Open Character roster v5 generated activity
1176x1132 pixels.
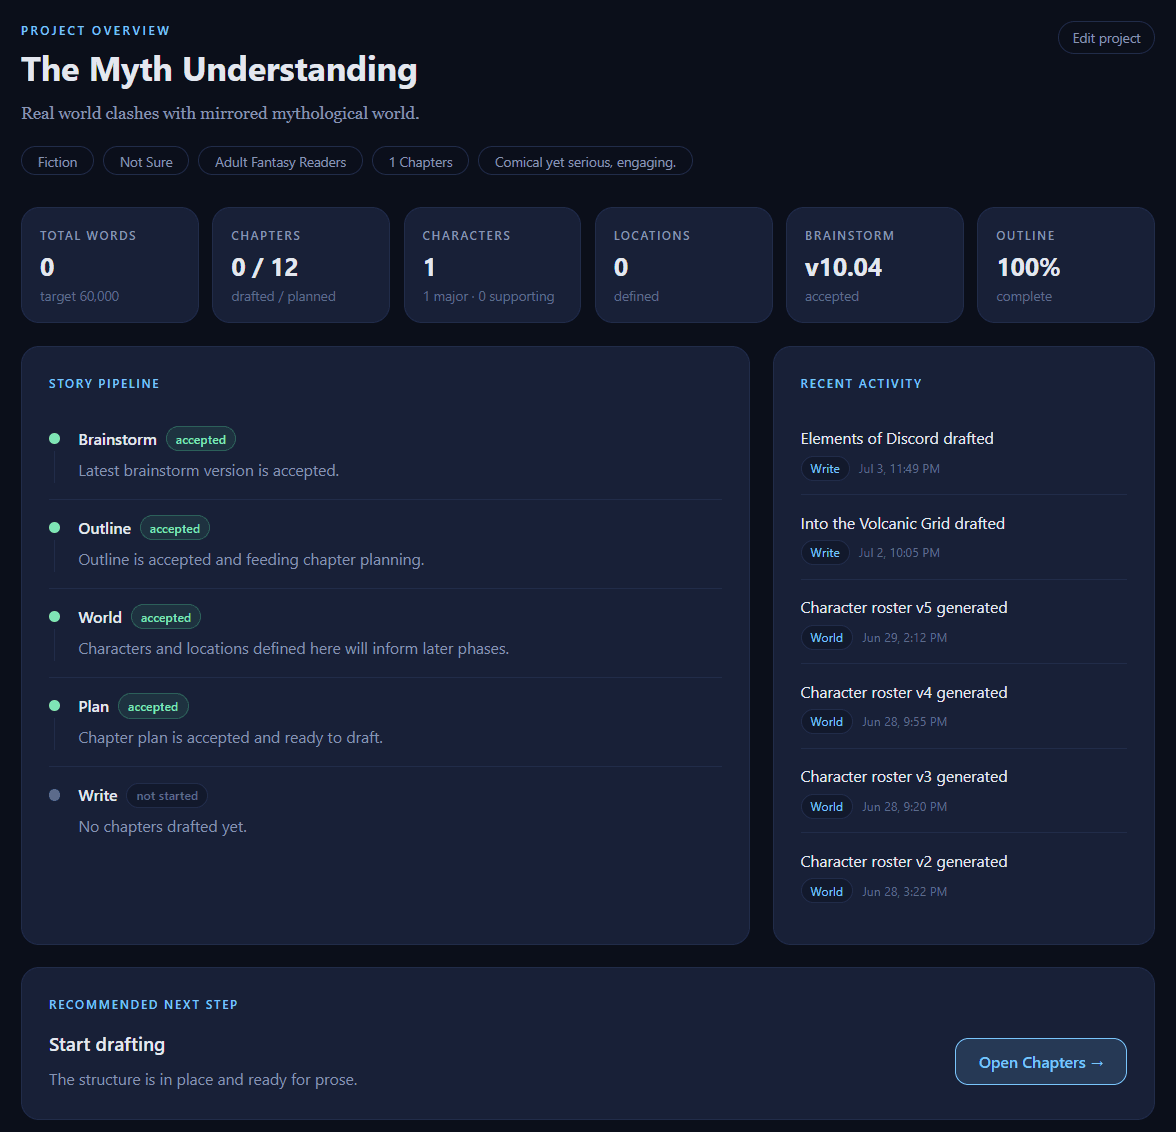(904, 607)
